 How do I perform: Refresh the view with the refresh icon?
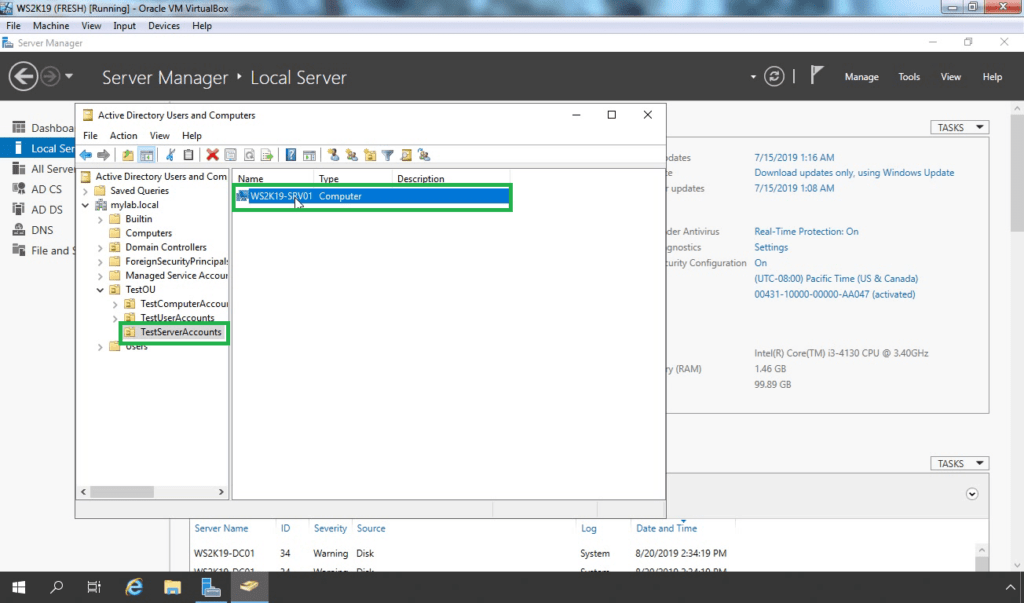point(249,154)
